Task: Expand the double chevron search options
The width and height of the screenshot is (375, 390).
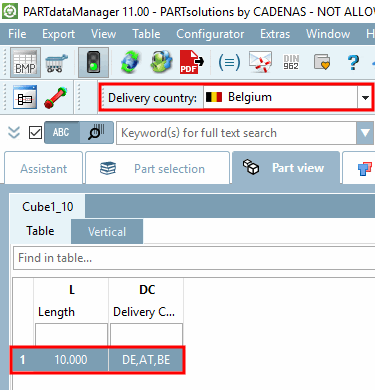Action: [x=14, y=133]
